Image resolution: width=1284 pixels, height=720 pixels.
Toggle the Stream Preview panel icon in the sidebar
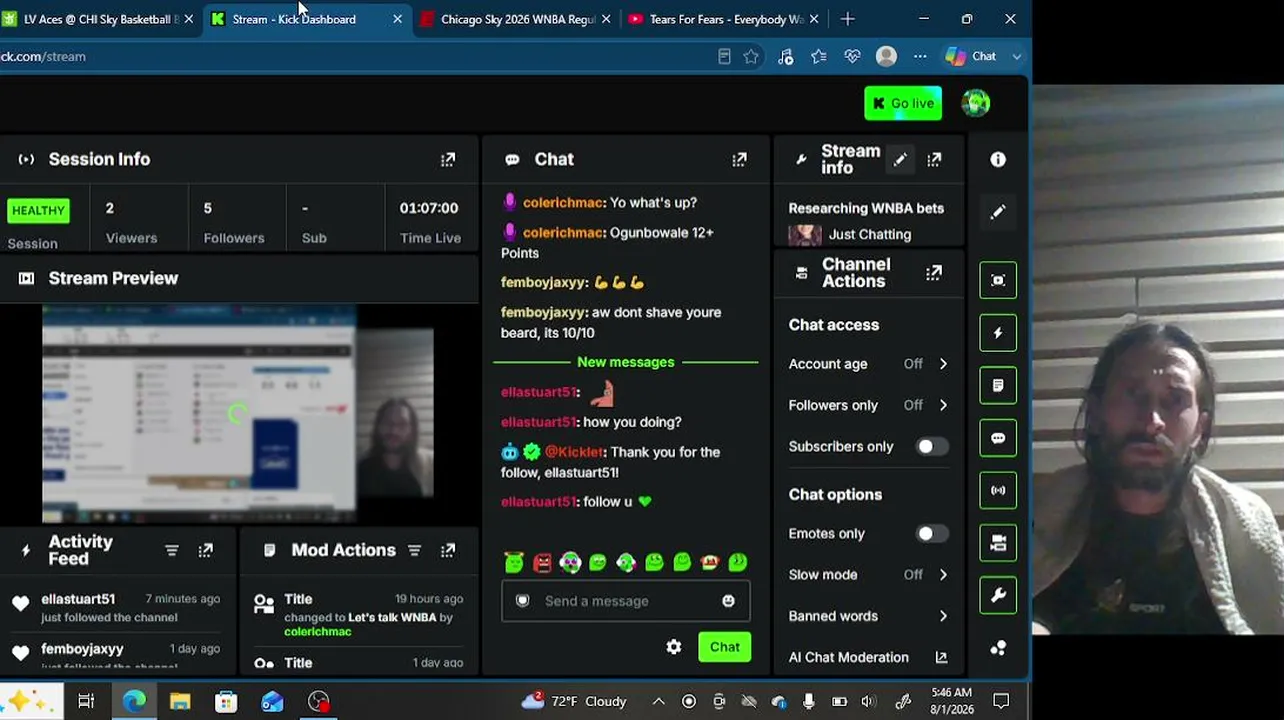[x=998, y=280]
